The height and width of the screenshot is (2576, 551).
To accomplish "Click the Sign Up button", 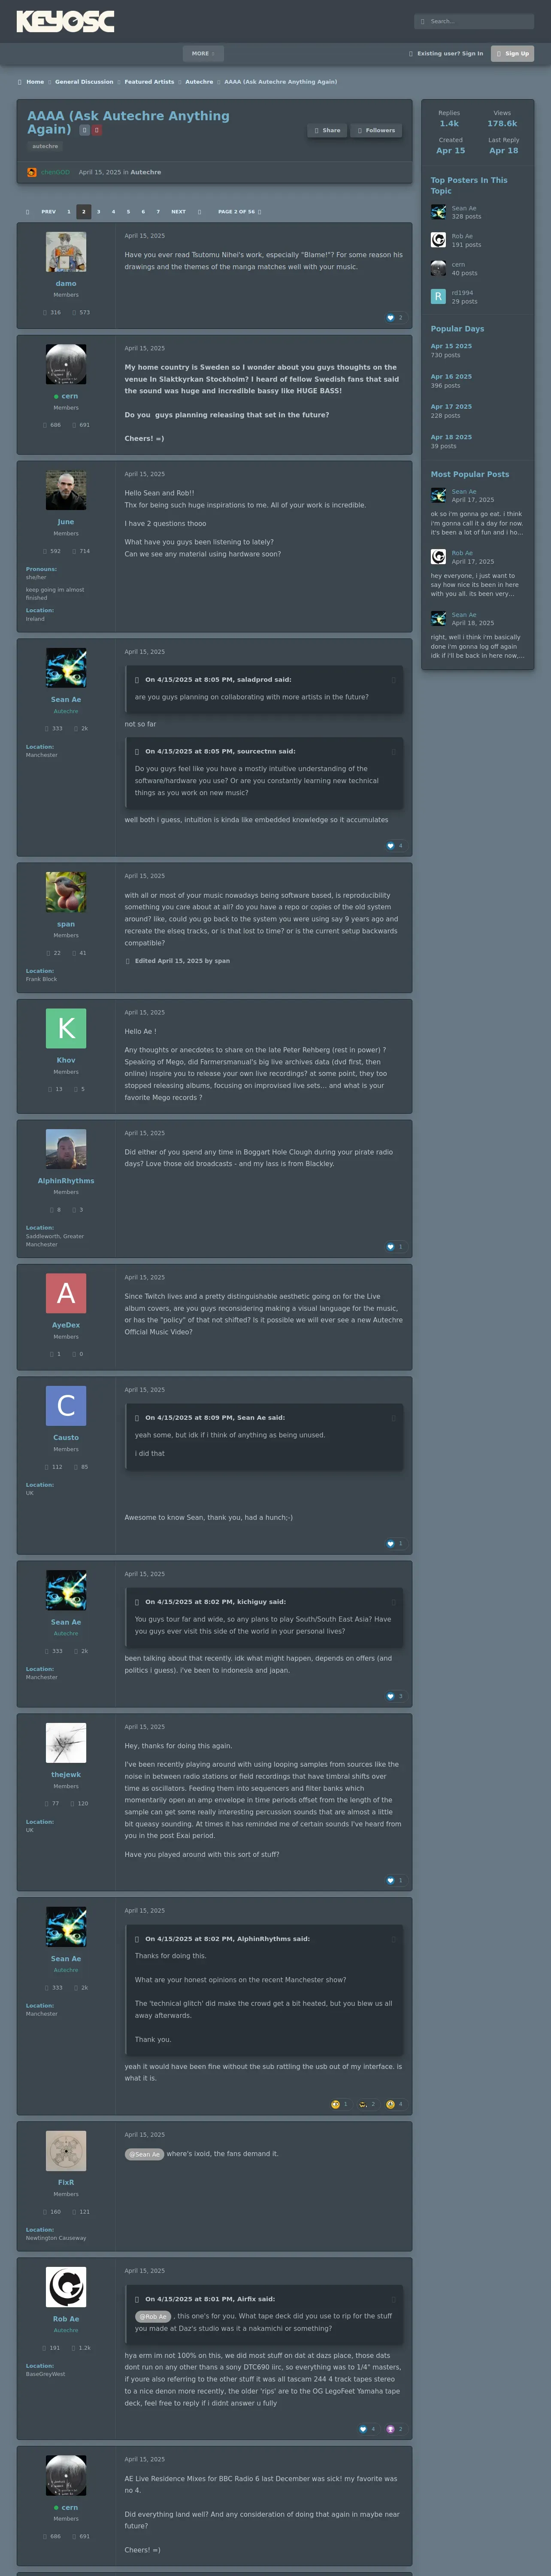I will coord(512,53).
